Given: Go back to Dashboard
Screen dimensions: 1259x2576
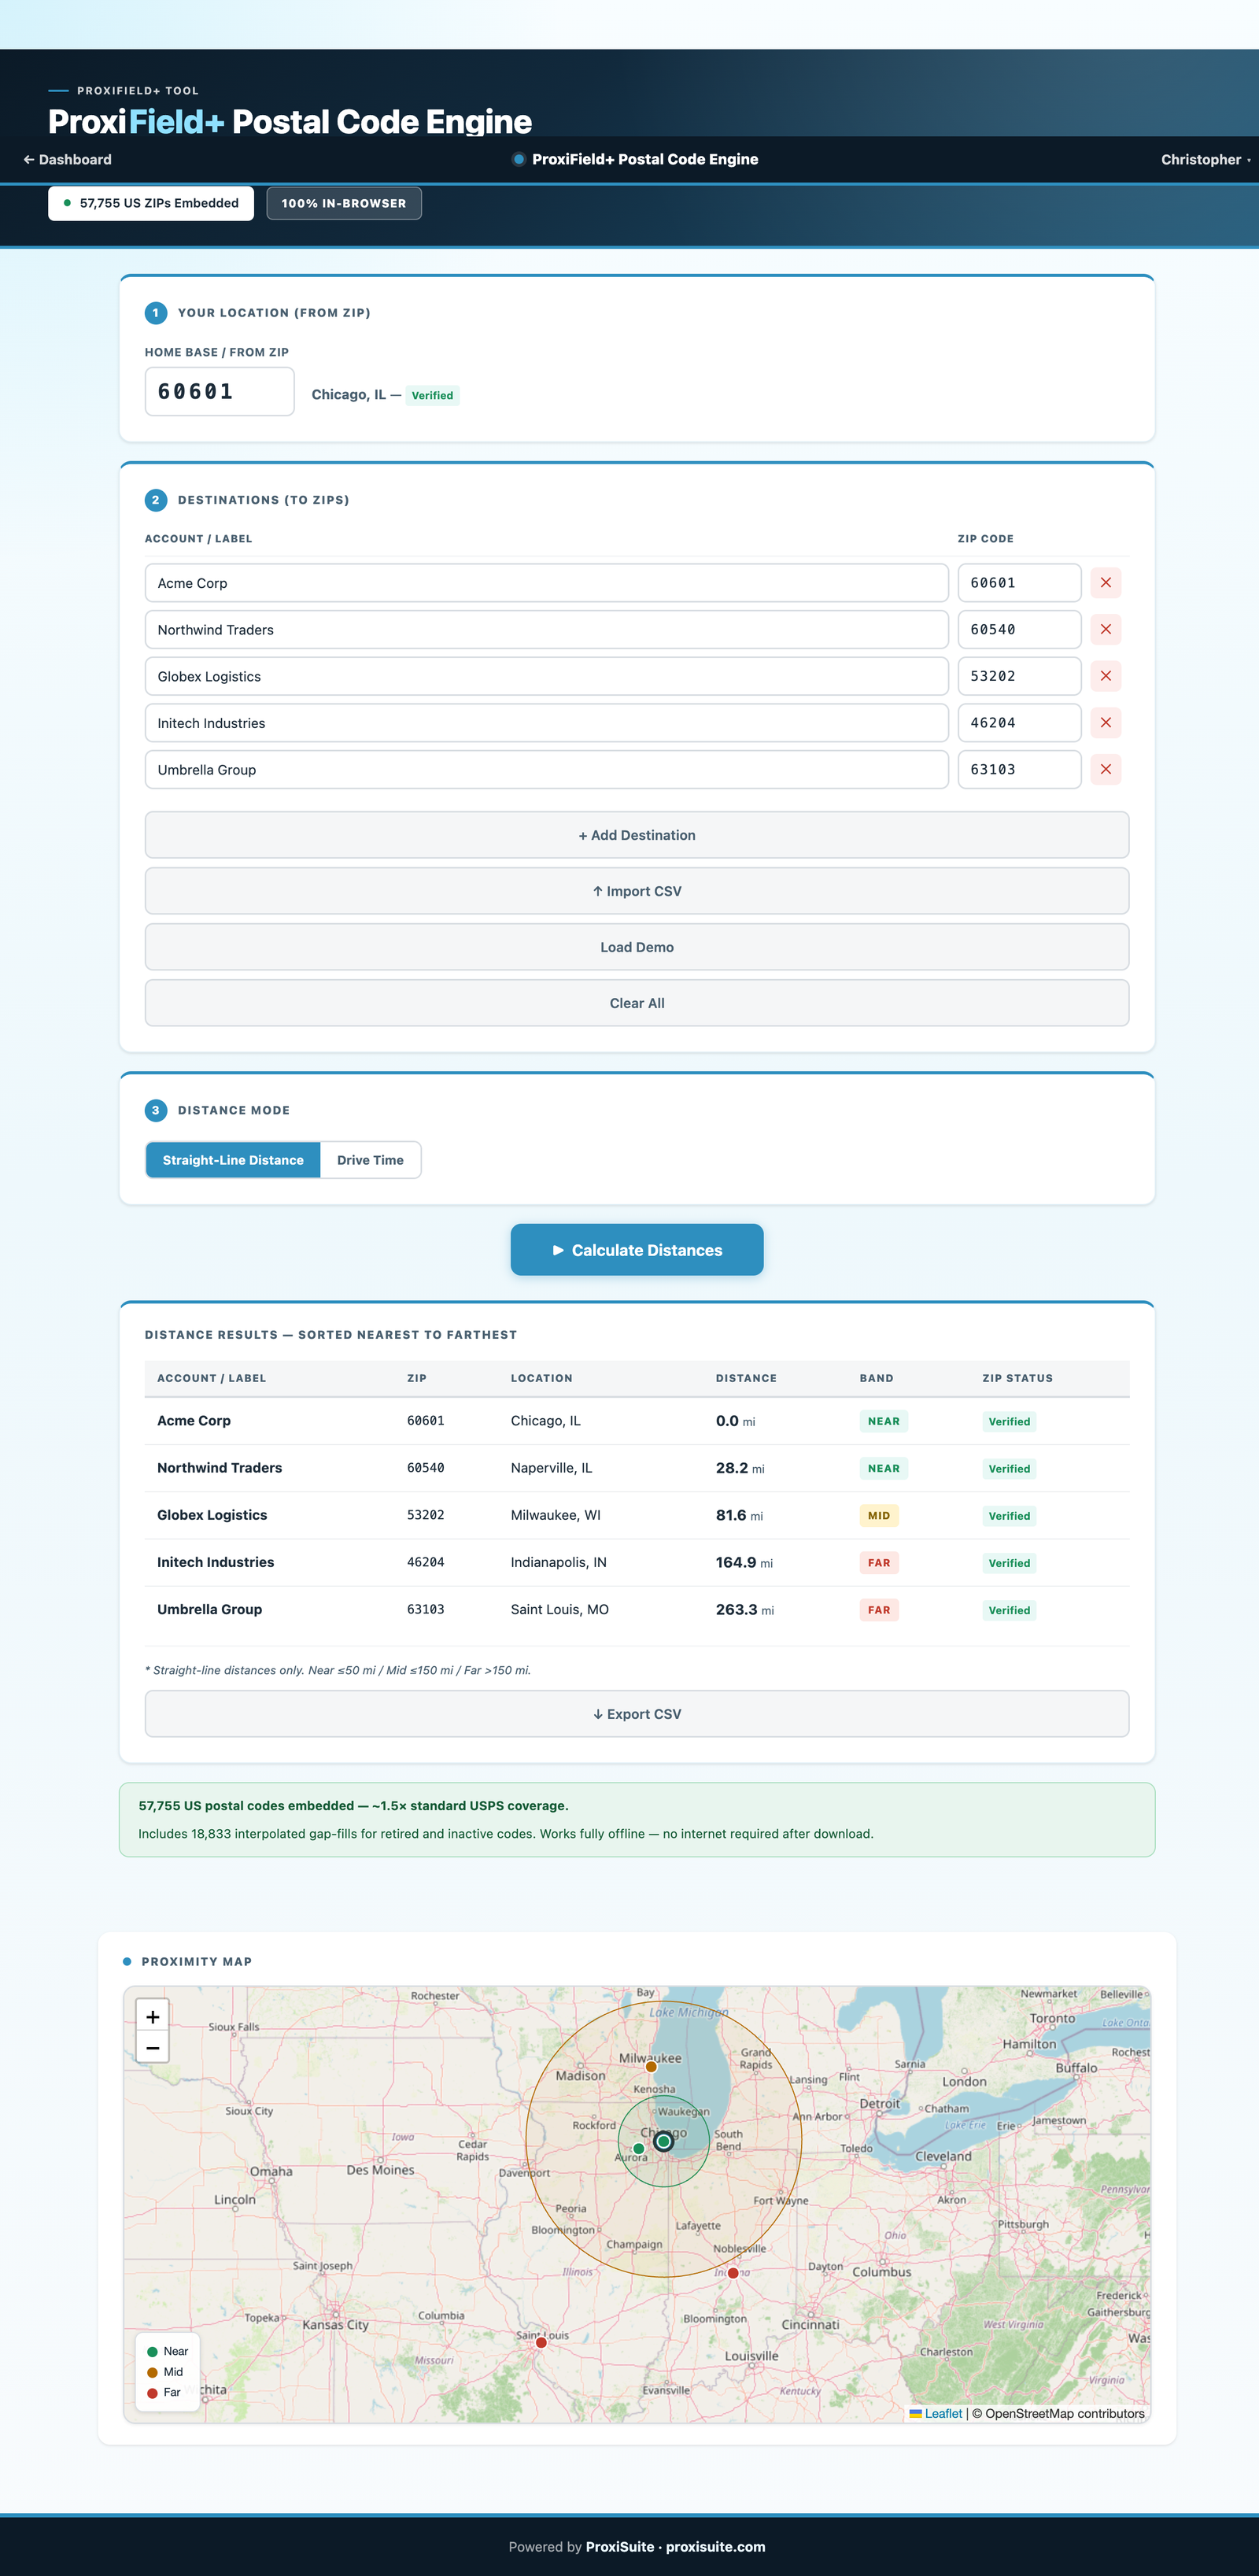Looking at the screenshot, I should (67, 160).
